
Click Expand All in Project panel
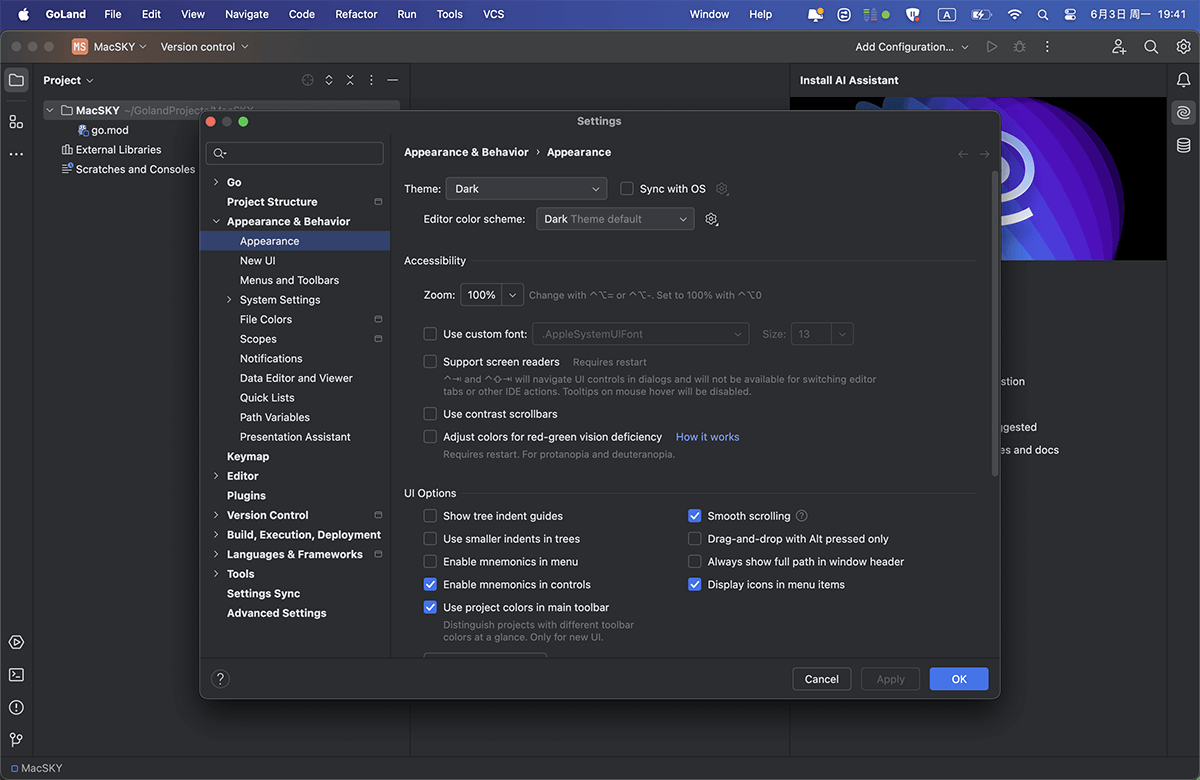[x=329, y=80]
